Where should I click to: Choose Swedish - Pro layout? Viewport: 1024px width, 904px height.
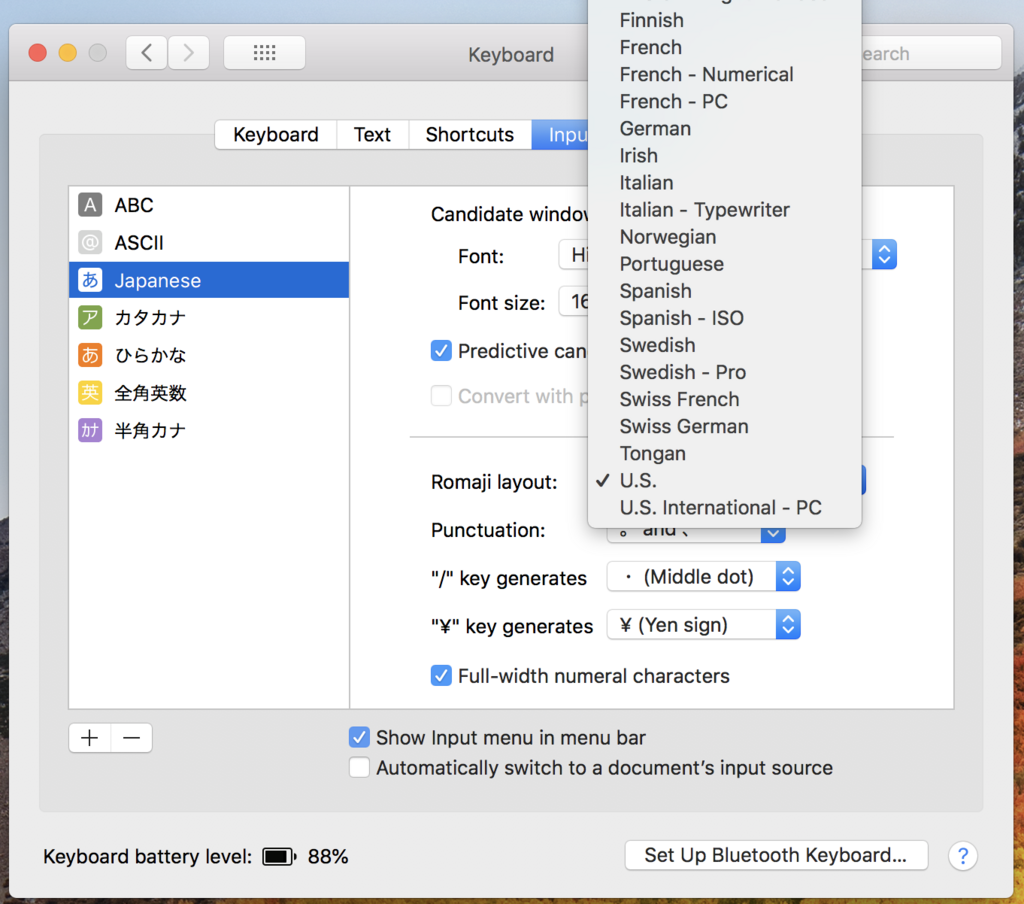724,372
